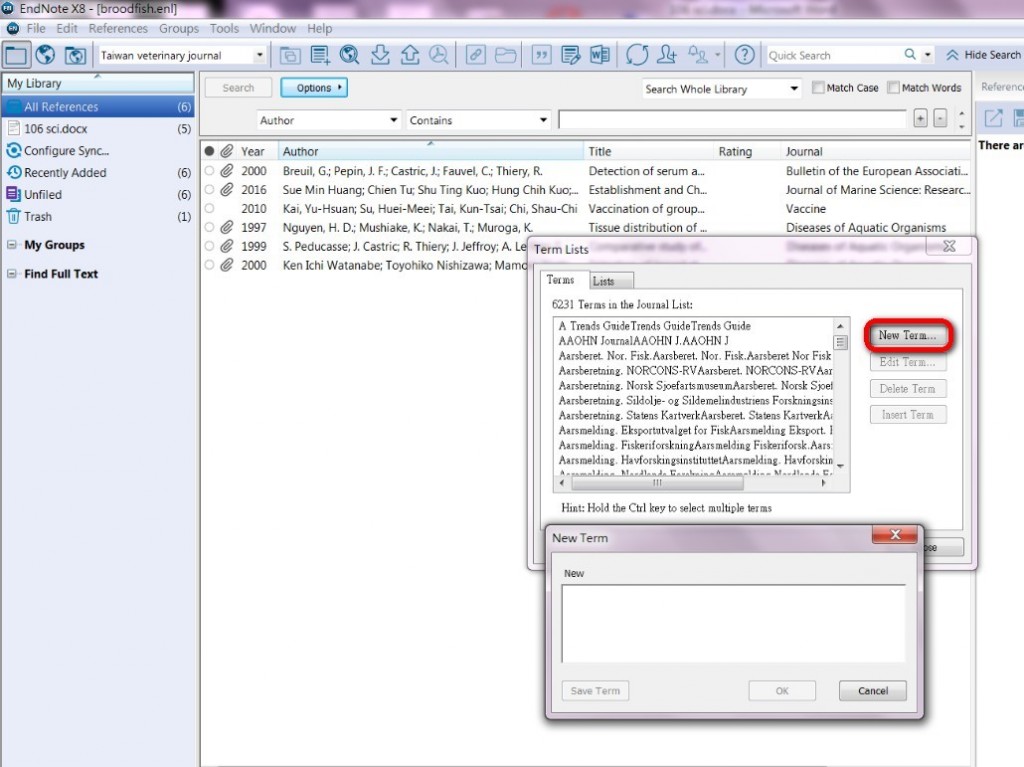Click the open-reference icon in right panel

click(993, 118)
